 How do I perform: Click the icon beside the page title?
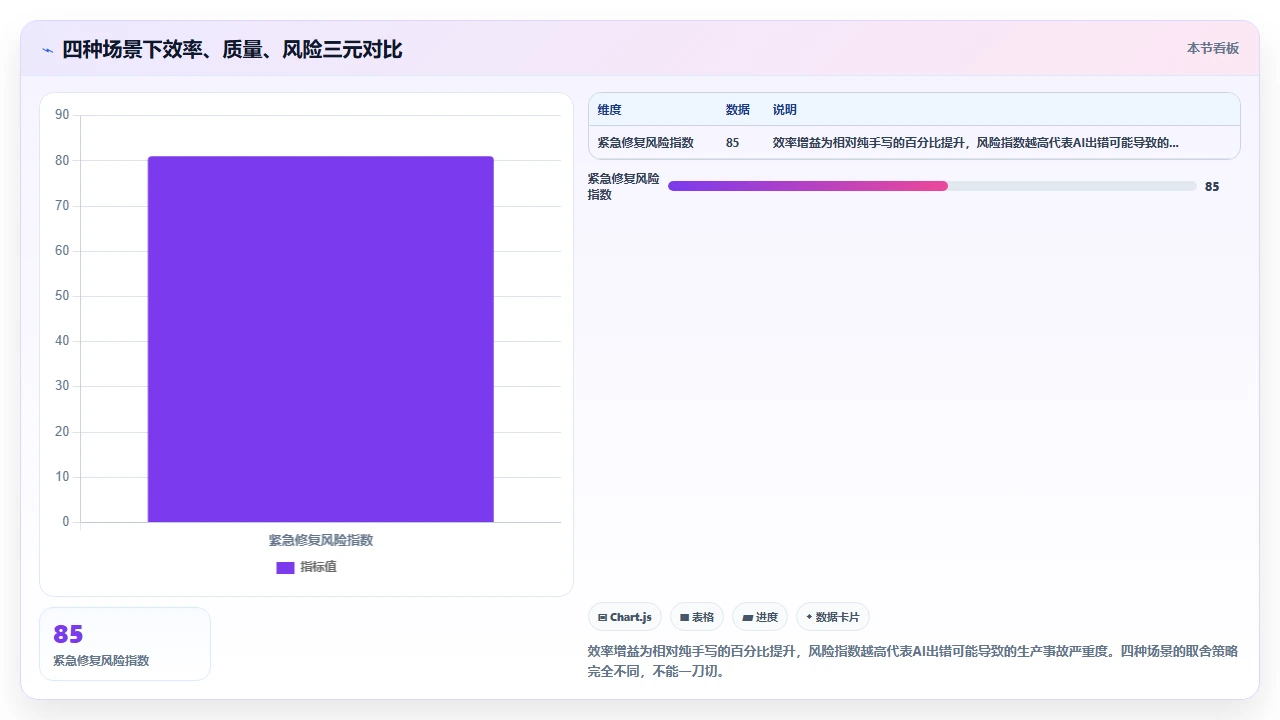click(47, 50)
